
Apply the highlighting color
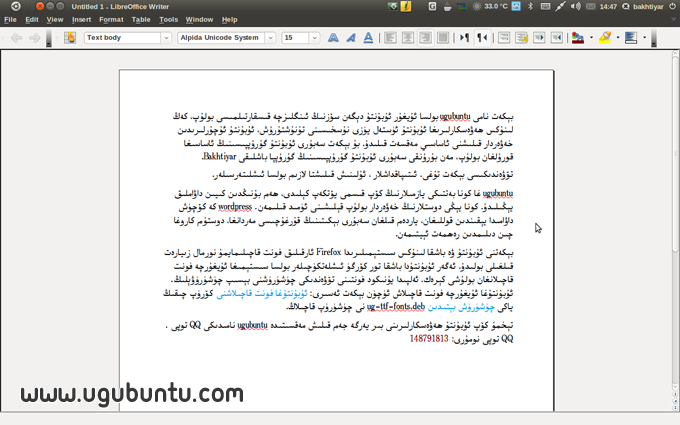tap(605, 38)
